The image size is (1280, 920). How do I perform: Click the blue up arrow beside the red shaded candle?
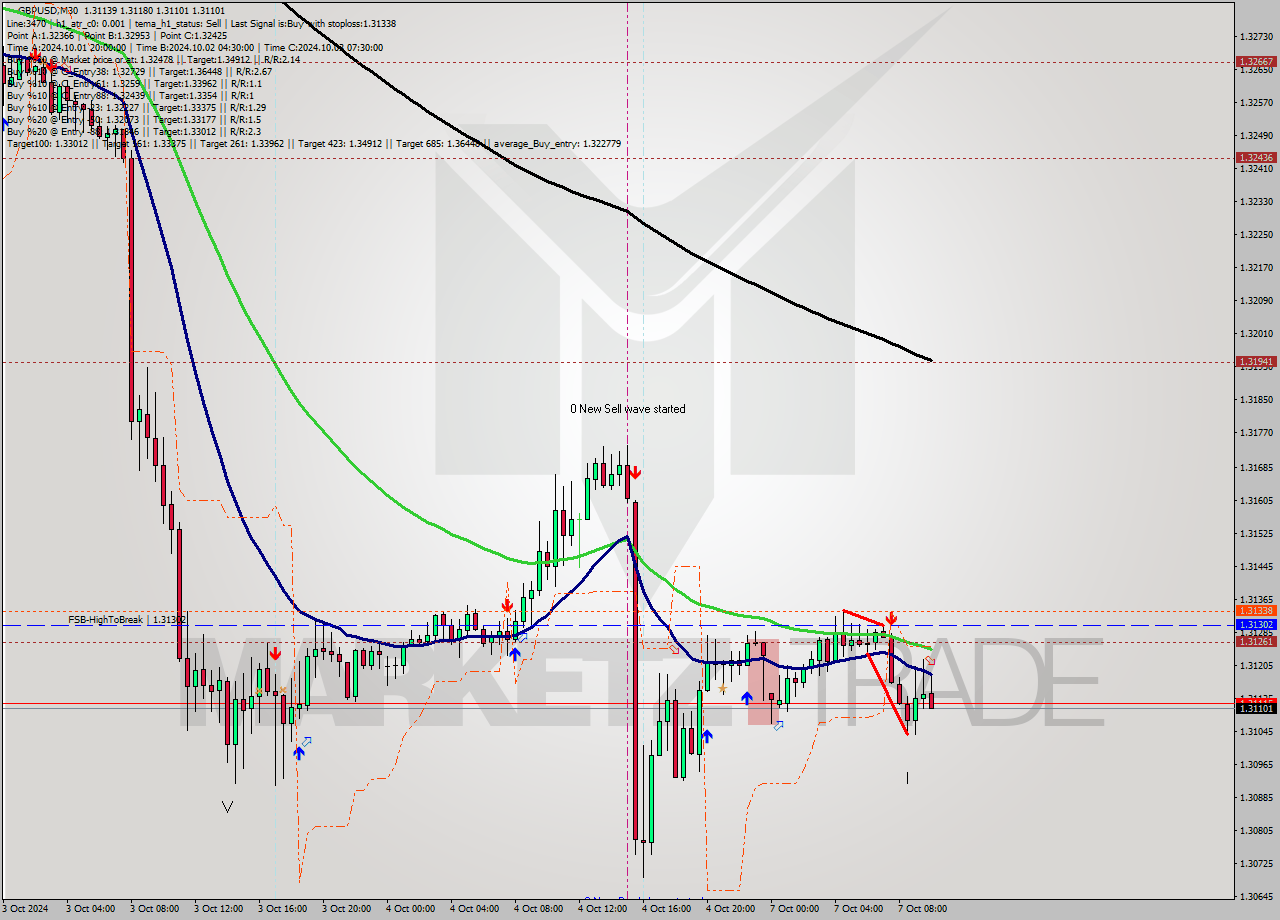click(x=747, y=698)
